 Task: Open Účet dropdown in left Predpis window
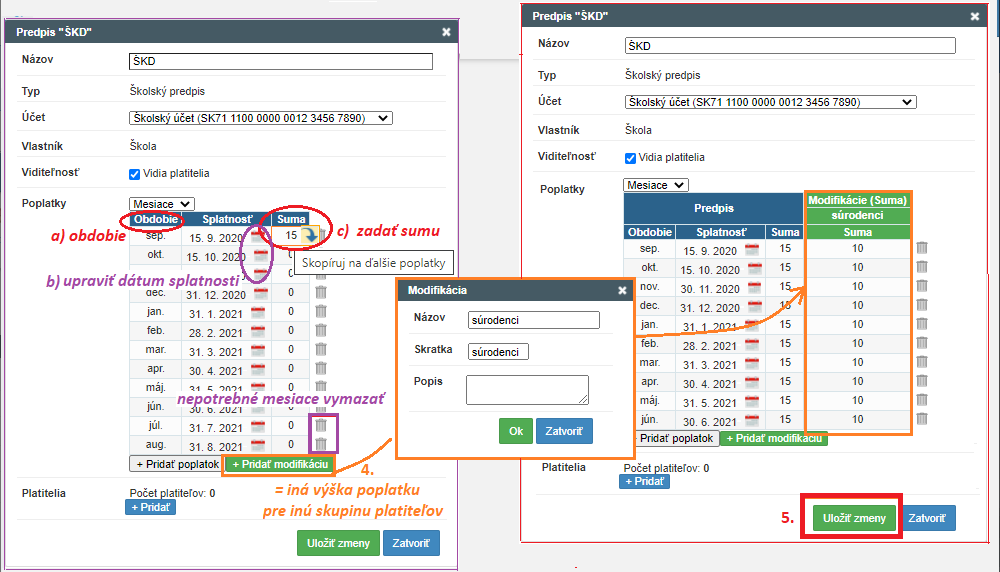coord(261,118)
